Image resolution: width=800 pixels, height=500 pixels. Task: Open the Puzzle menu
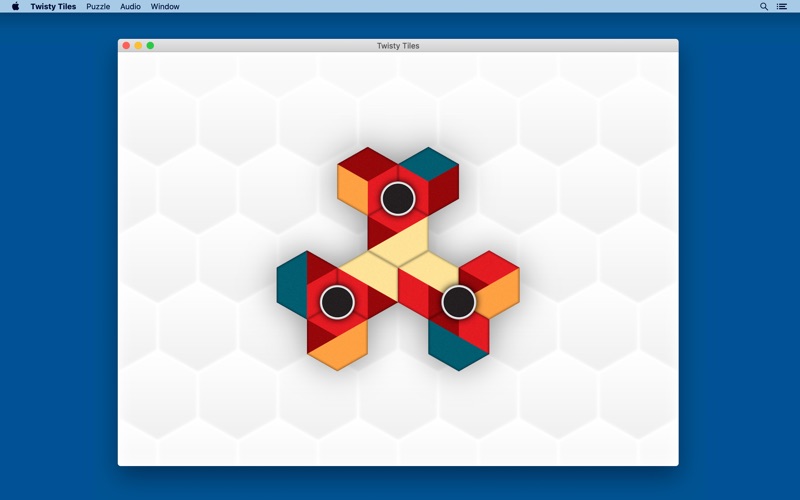pos(98,7)
